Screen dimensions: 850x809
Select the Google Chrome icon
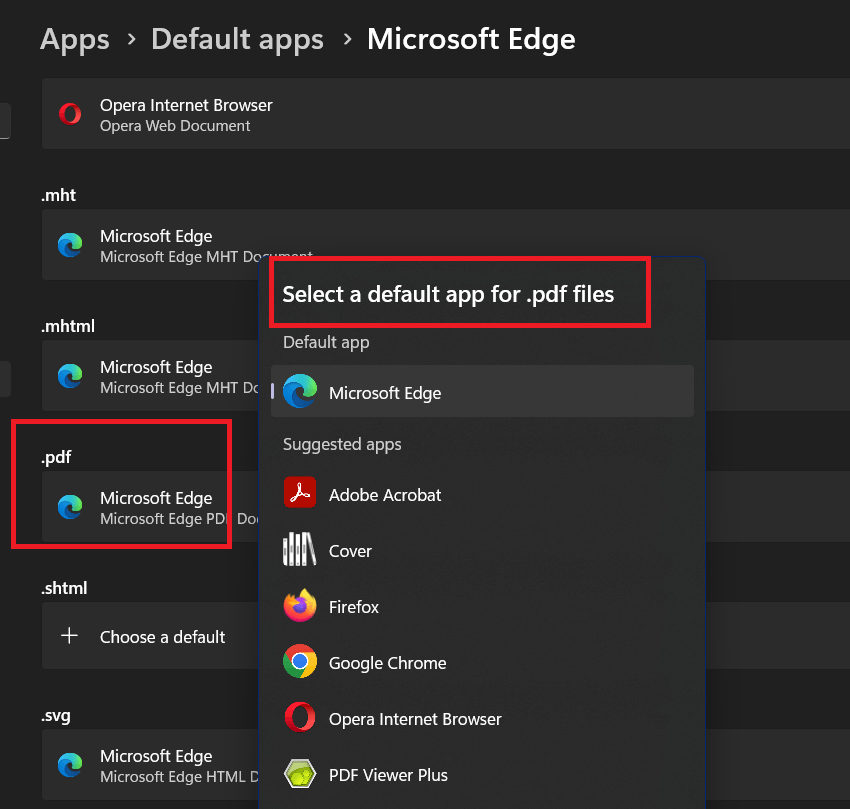pos(300,661)
